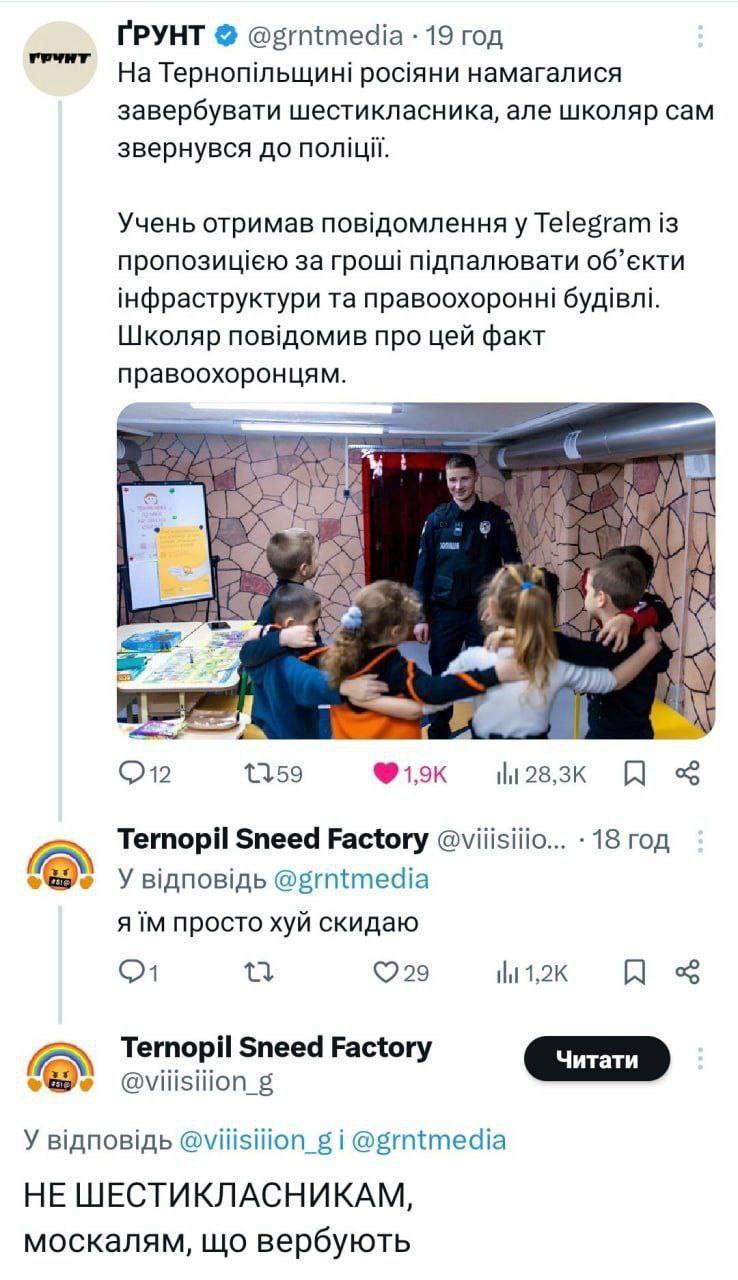Open three-dot menu on ҐРУНТ tweet
The height and width of the screenshot is (1280, 738).
[700, 36]
